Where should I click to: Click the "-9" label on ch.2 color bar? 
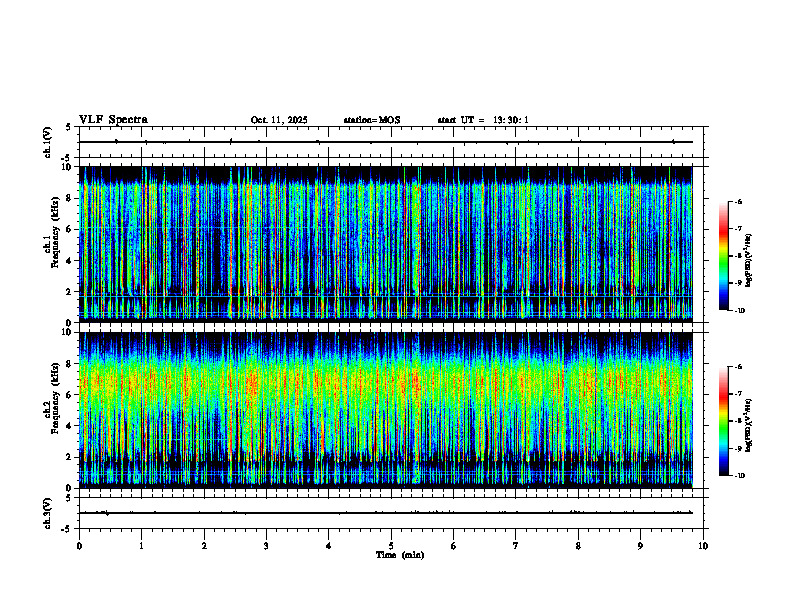click(x=738, y=448)
